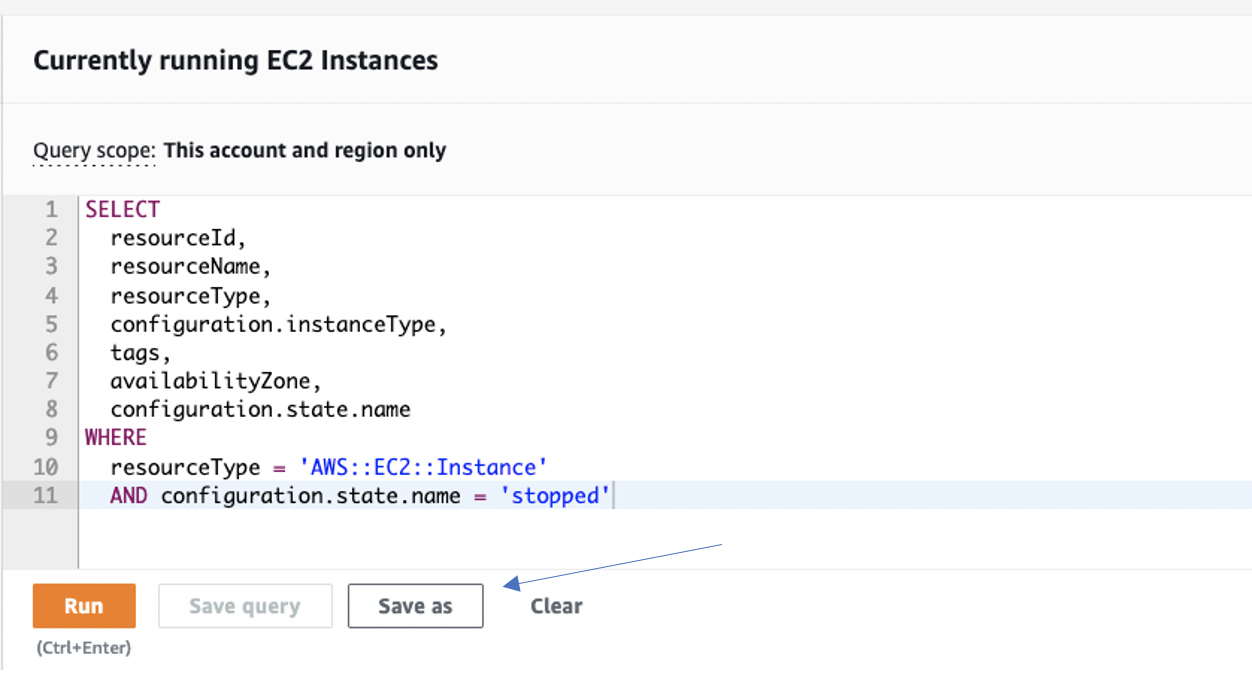Clear the query editor with Clear
Viewport: 1252px width, 690px height.
coord(556,605)
